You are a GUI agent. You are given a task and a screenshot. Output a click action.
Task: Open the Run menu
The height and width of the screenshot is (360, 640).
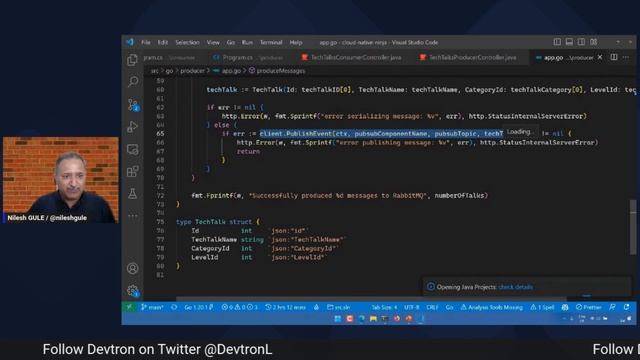point(247,42)
